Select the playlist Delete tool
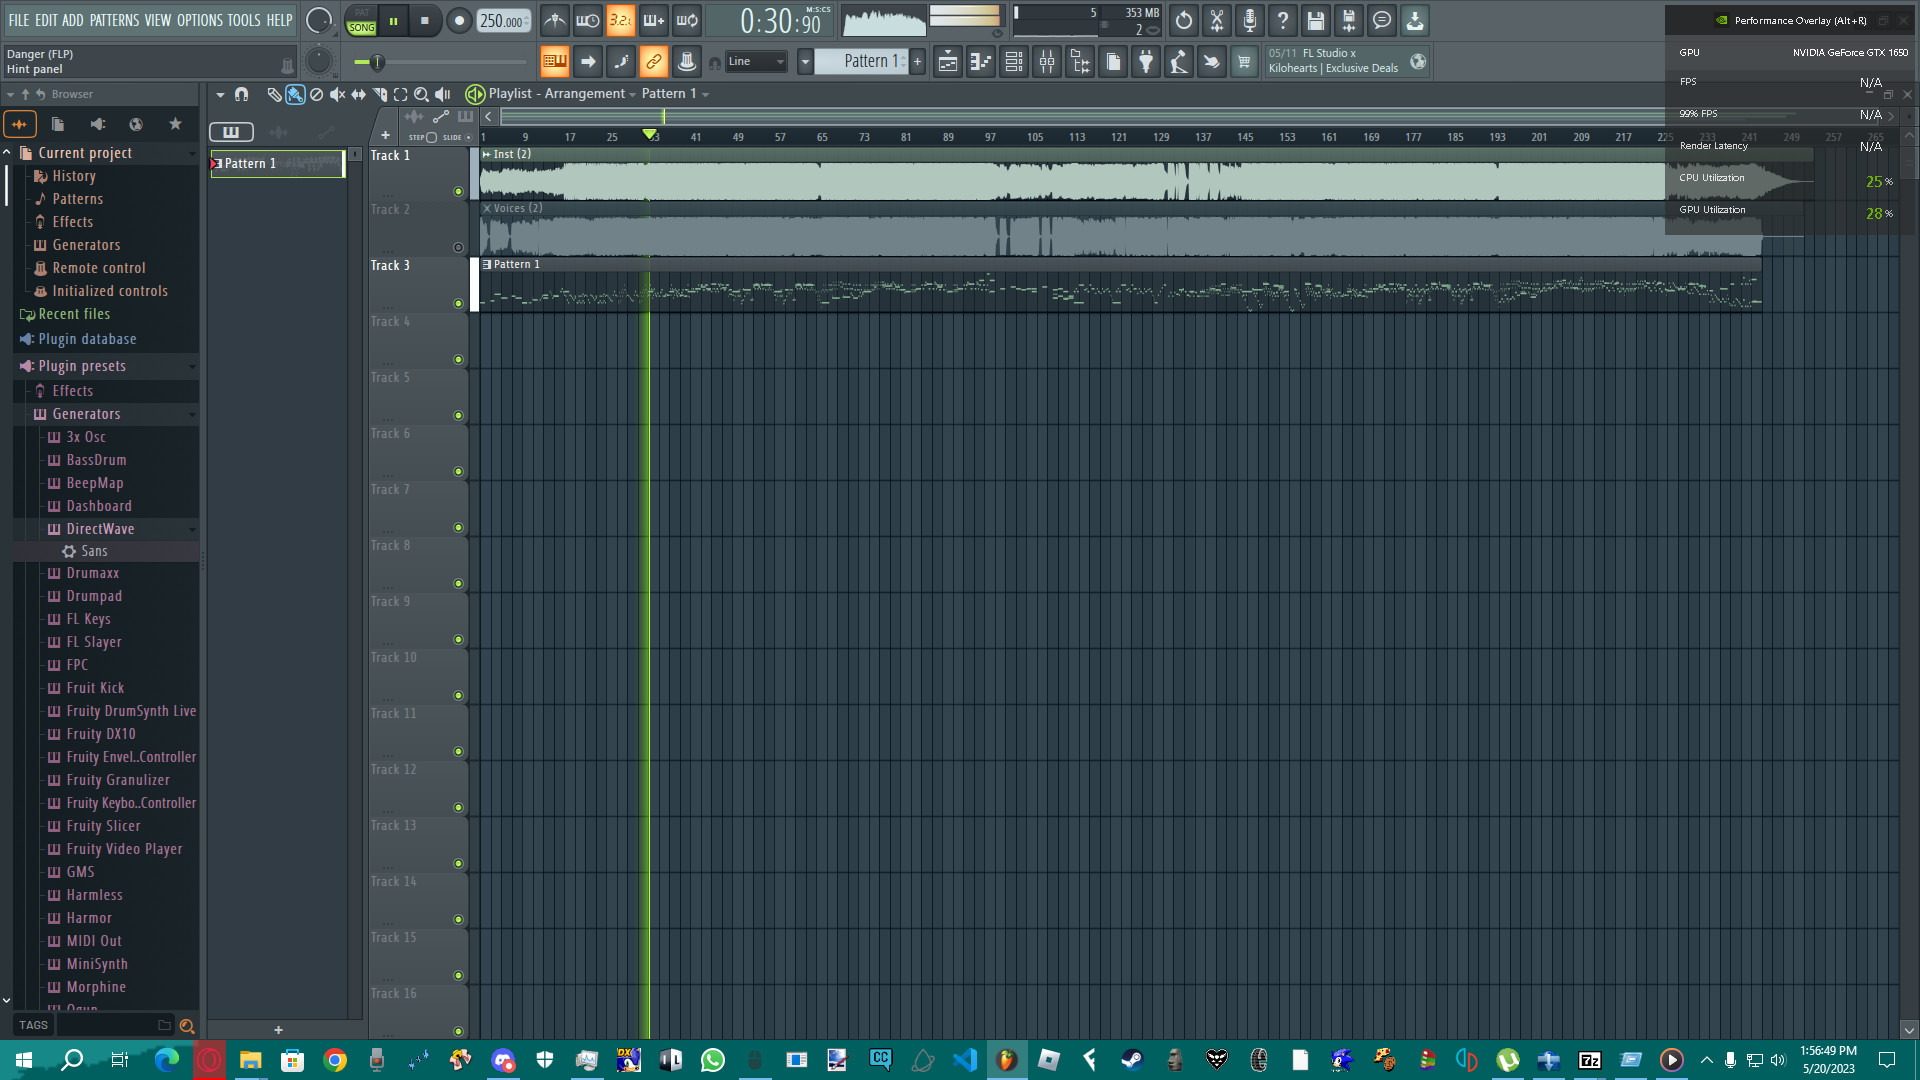1920x1080 pixels. tap(316, 94)
